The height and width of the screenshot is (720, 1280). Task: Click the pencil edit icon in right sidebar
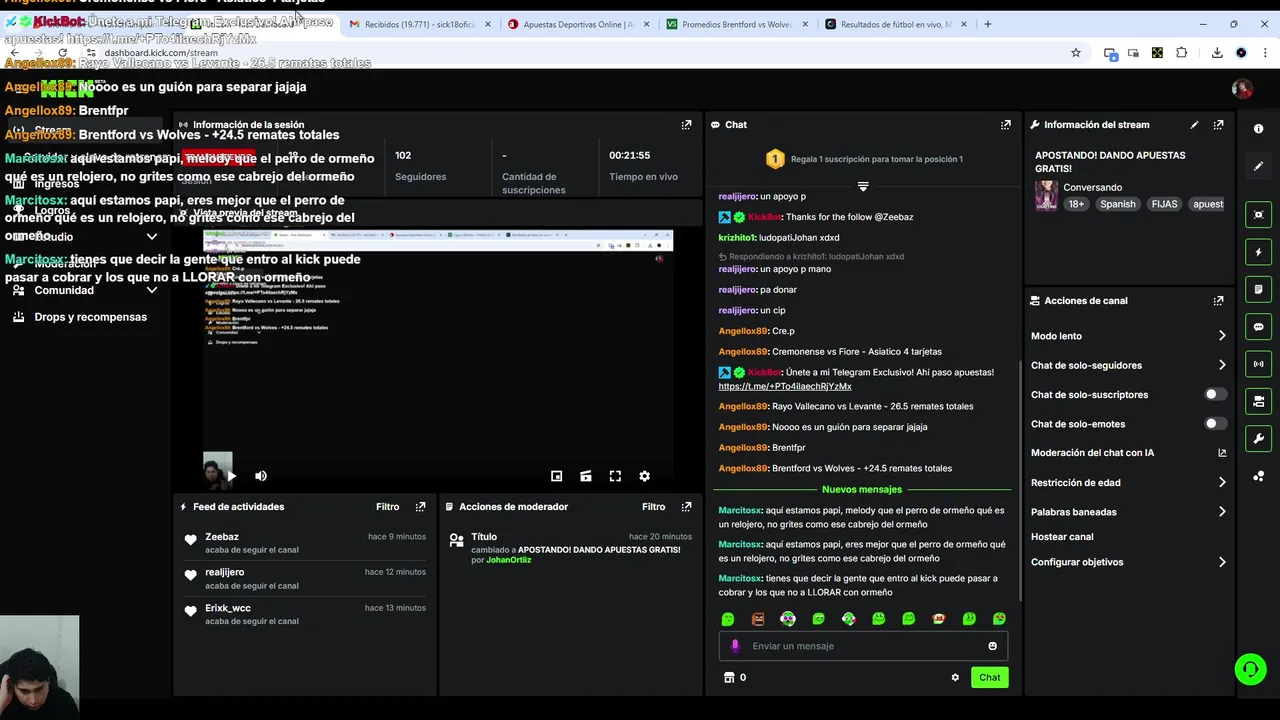pyautogui.click(x=1258, y=166)
